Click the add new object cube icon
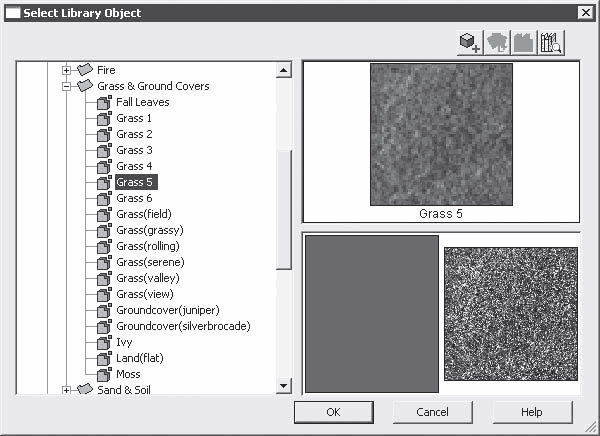 (470, 43)
